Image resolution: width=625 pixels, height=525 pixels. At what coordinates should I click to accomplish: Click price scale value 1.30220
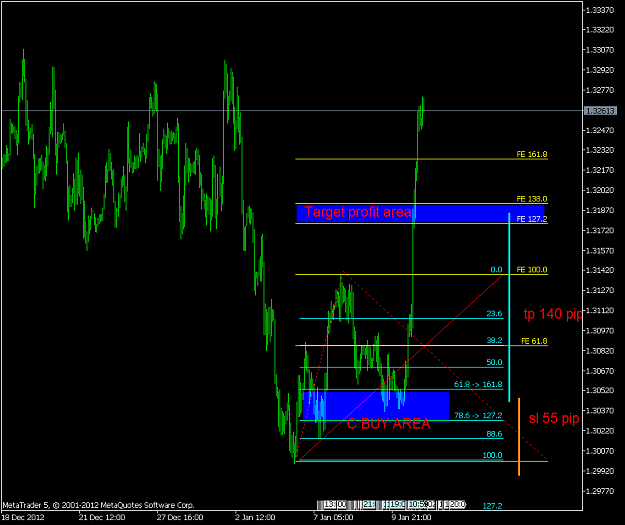pyautogui.click(x=600, y=431)
